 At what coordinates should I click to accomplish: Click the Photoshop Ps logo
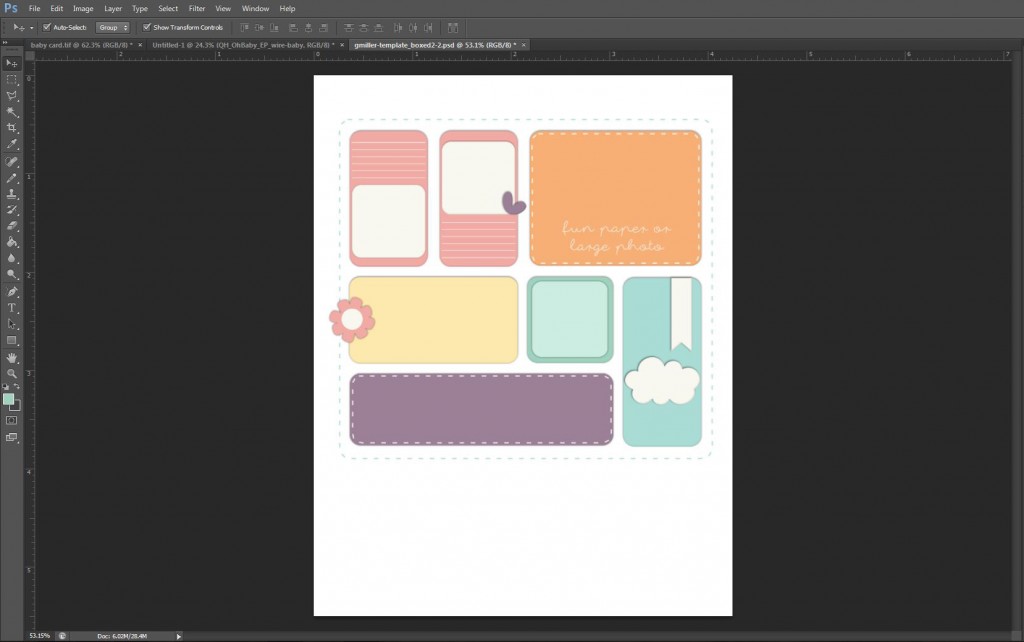tap(10, 8)
